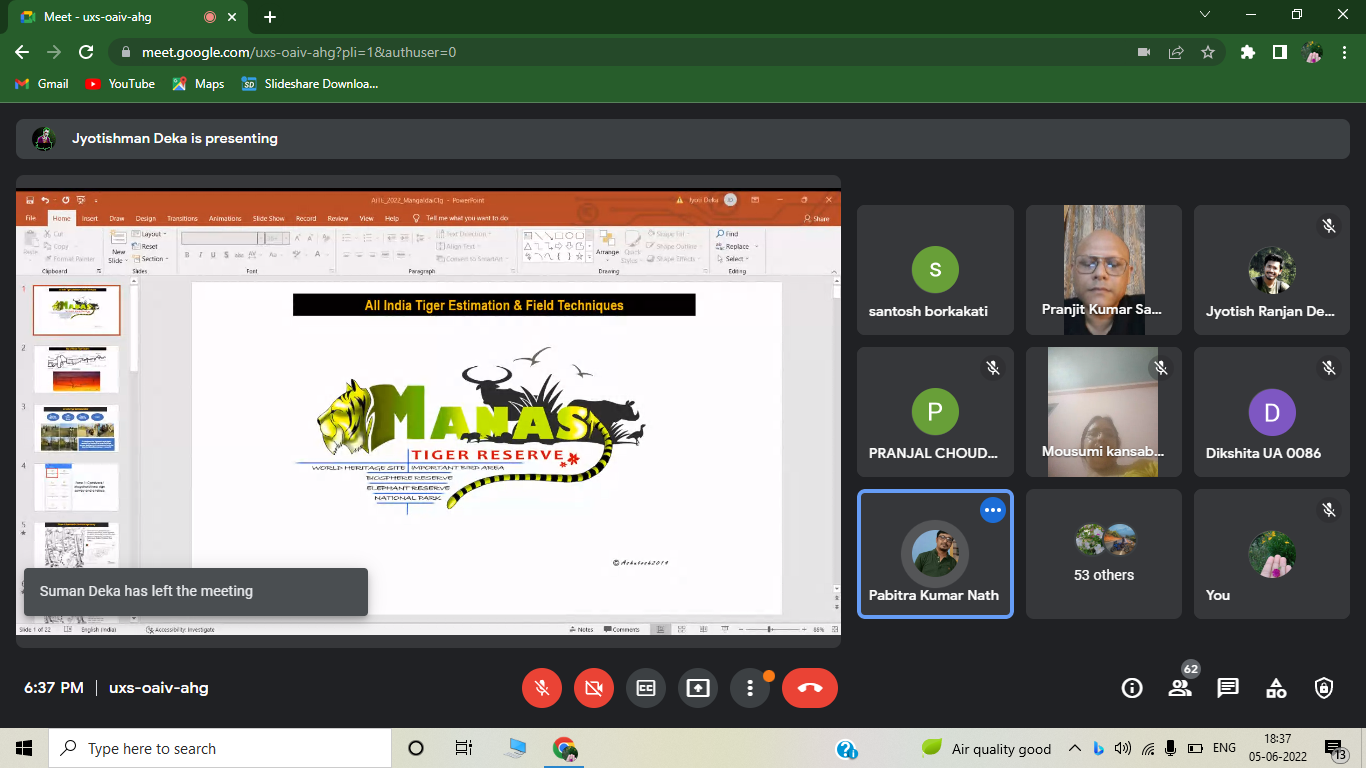Screen dimensions: 1366x768
Task: Click the address bar URL
Action: pyautogui.click(x=299, y=52)
